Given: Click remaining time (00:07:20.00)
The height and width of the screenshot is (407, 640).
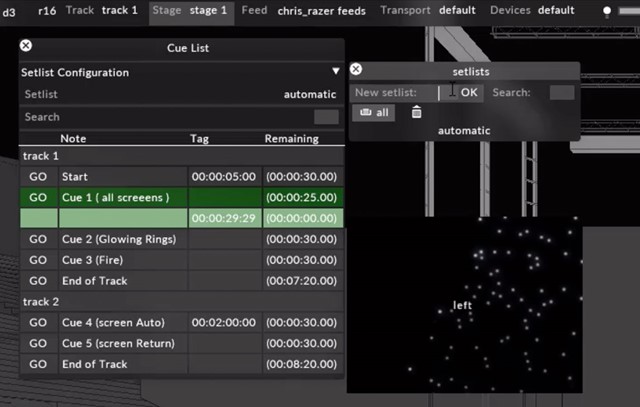Looking at the screenshot, I should (302, 281).
